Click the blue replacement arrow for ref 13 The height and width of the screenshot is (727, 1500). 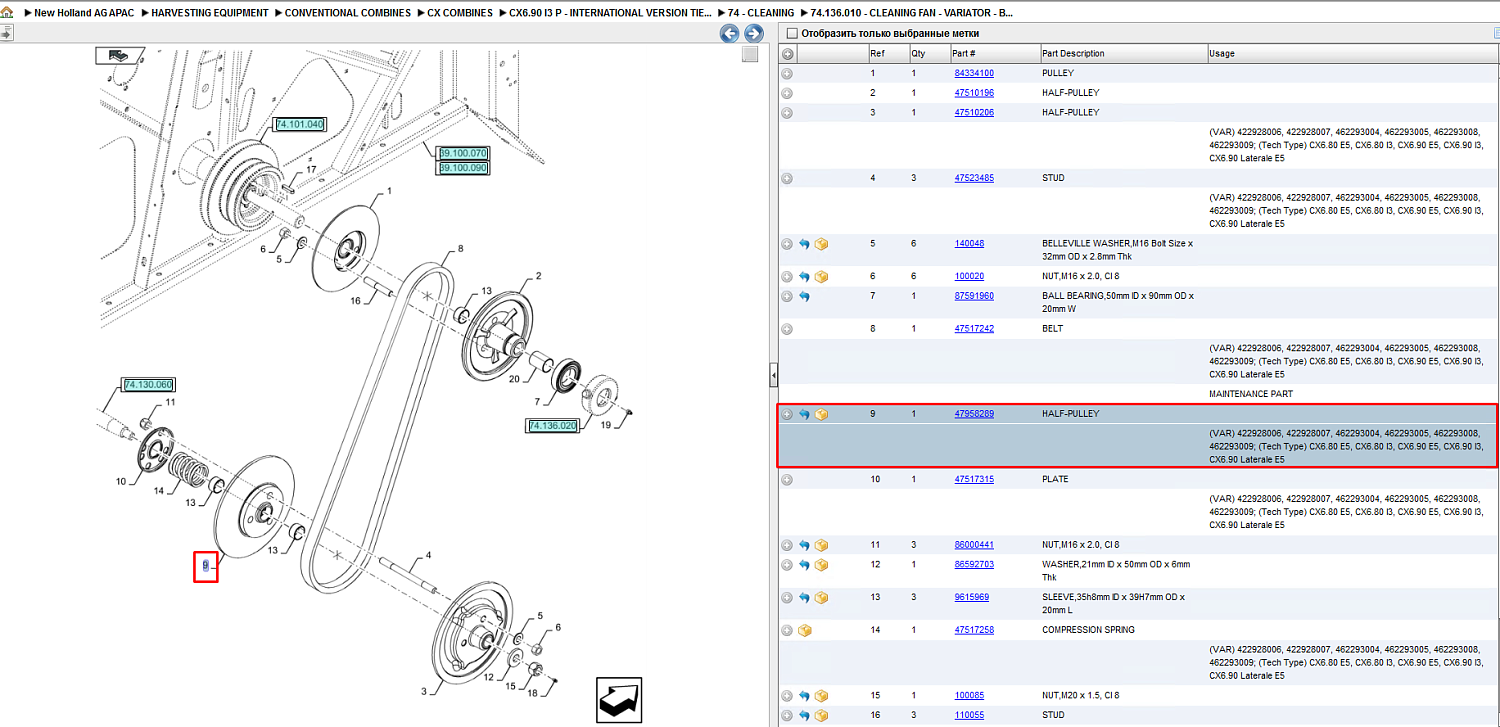(x=804, y=598)
